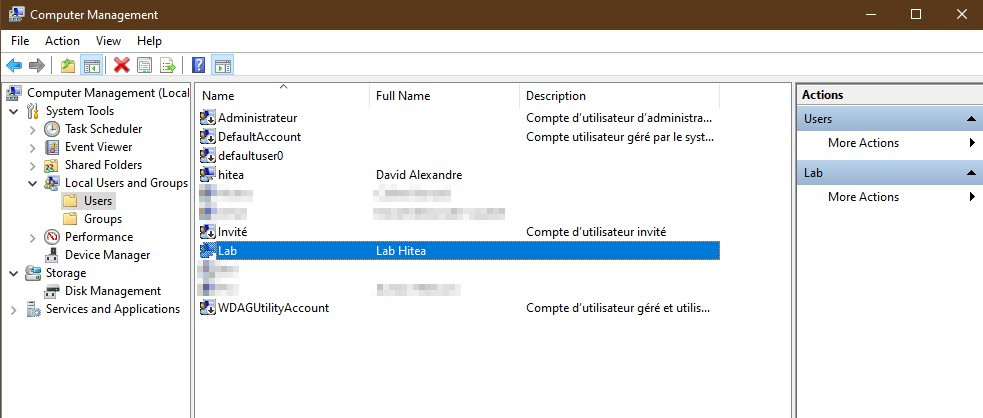Open the File menu
983x418 pixels.
[20, 41]
